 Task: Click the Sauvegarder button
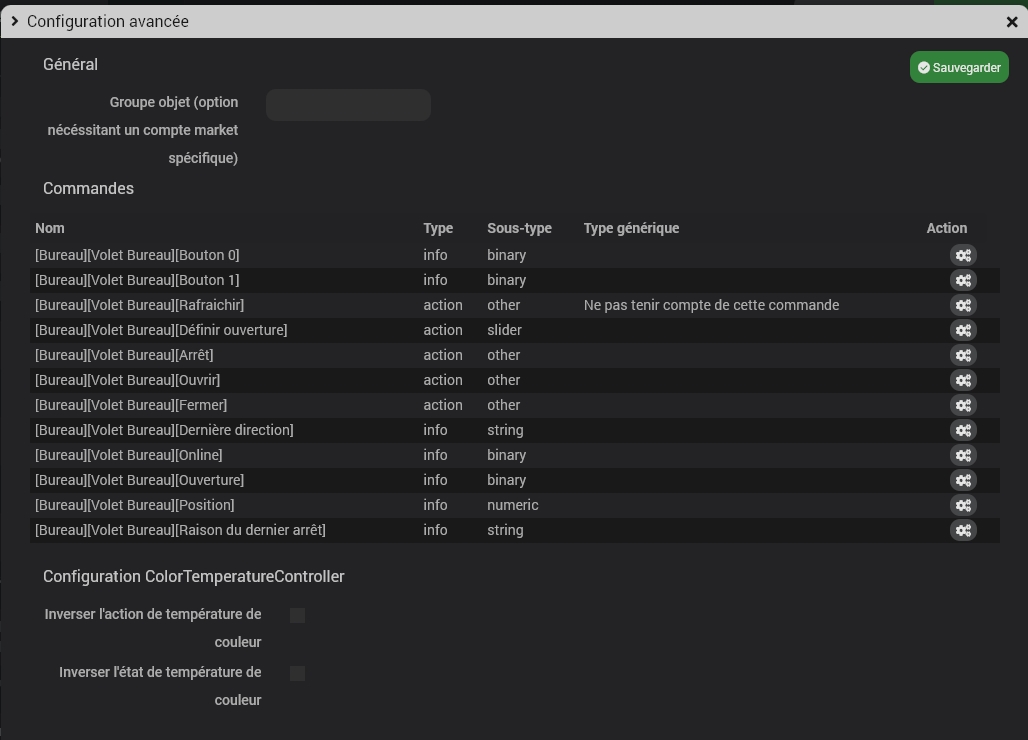(x=958, y=68)
